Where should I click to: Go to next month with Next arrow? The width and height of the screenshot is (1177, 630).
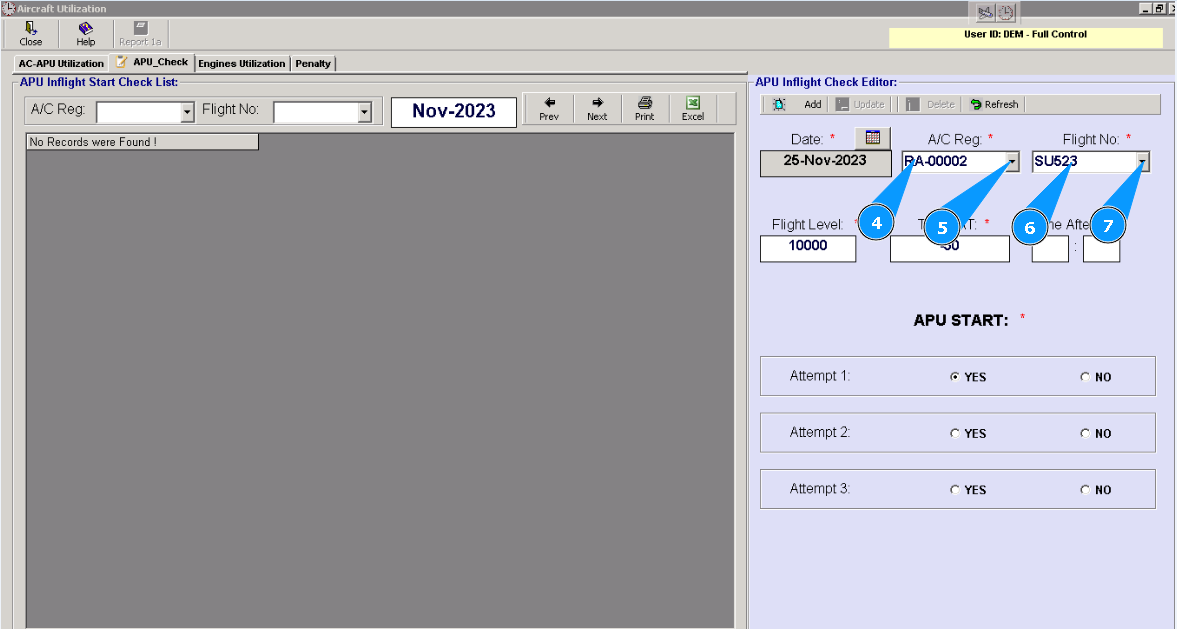coord(597,109)
